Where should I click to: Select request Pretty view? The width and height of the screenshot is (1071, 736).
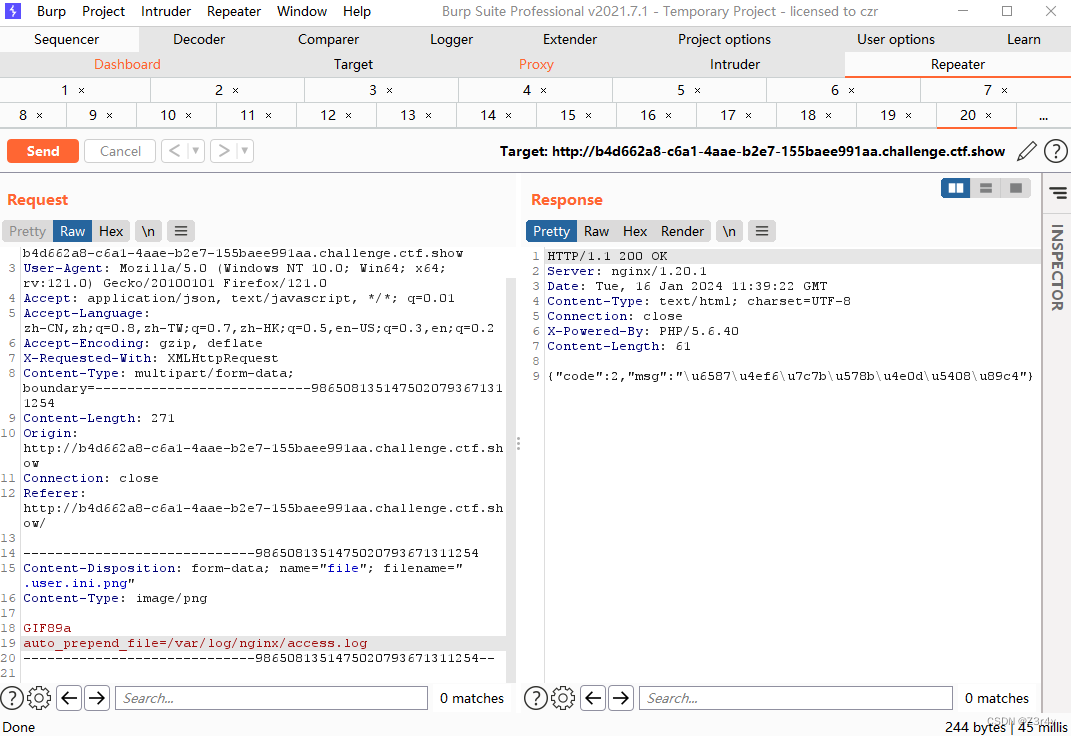pos(27,231)
